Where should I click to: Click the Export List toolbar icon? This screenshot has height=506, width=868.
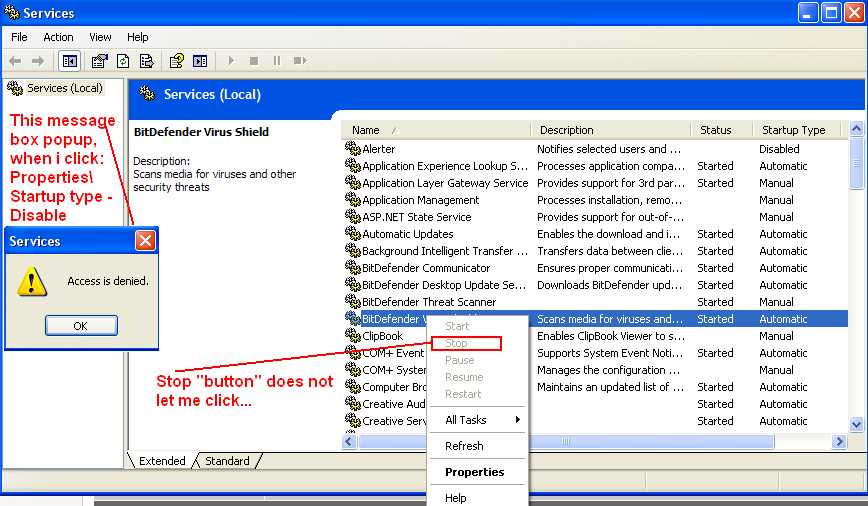click(x=146, y=61)
